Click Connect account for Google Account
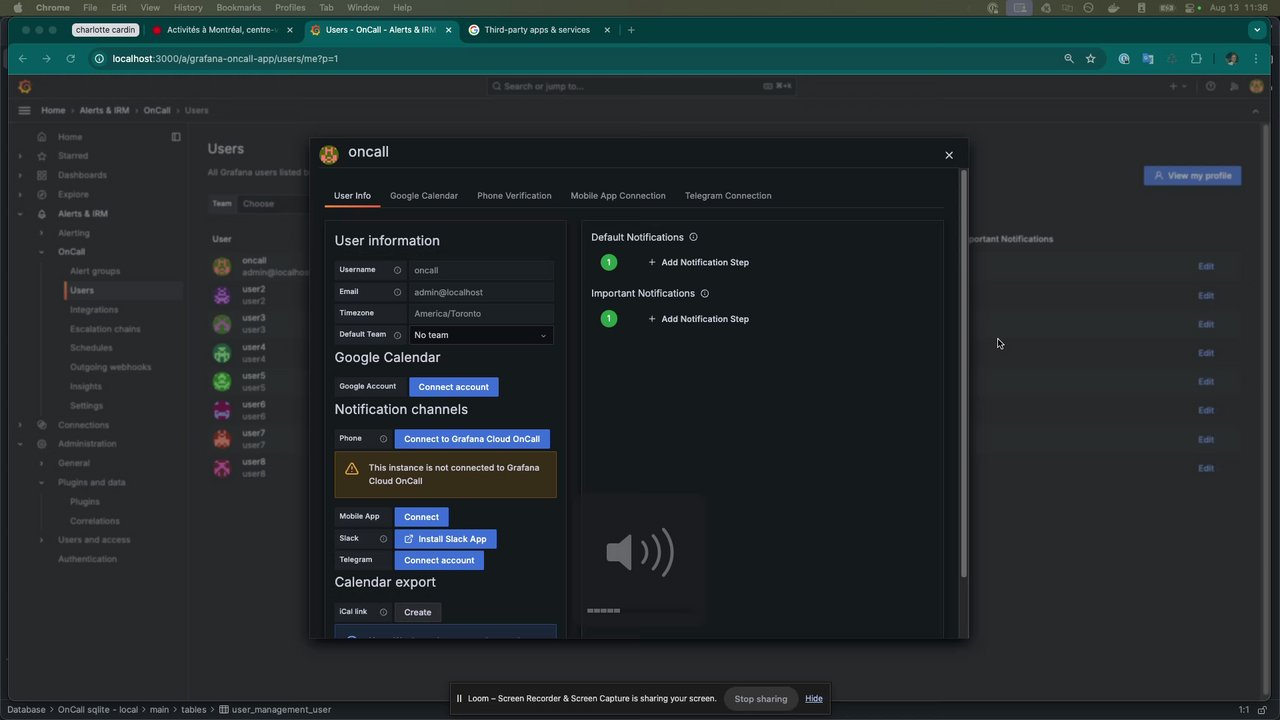Screen dimensions: 1280x720 453,387
